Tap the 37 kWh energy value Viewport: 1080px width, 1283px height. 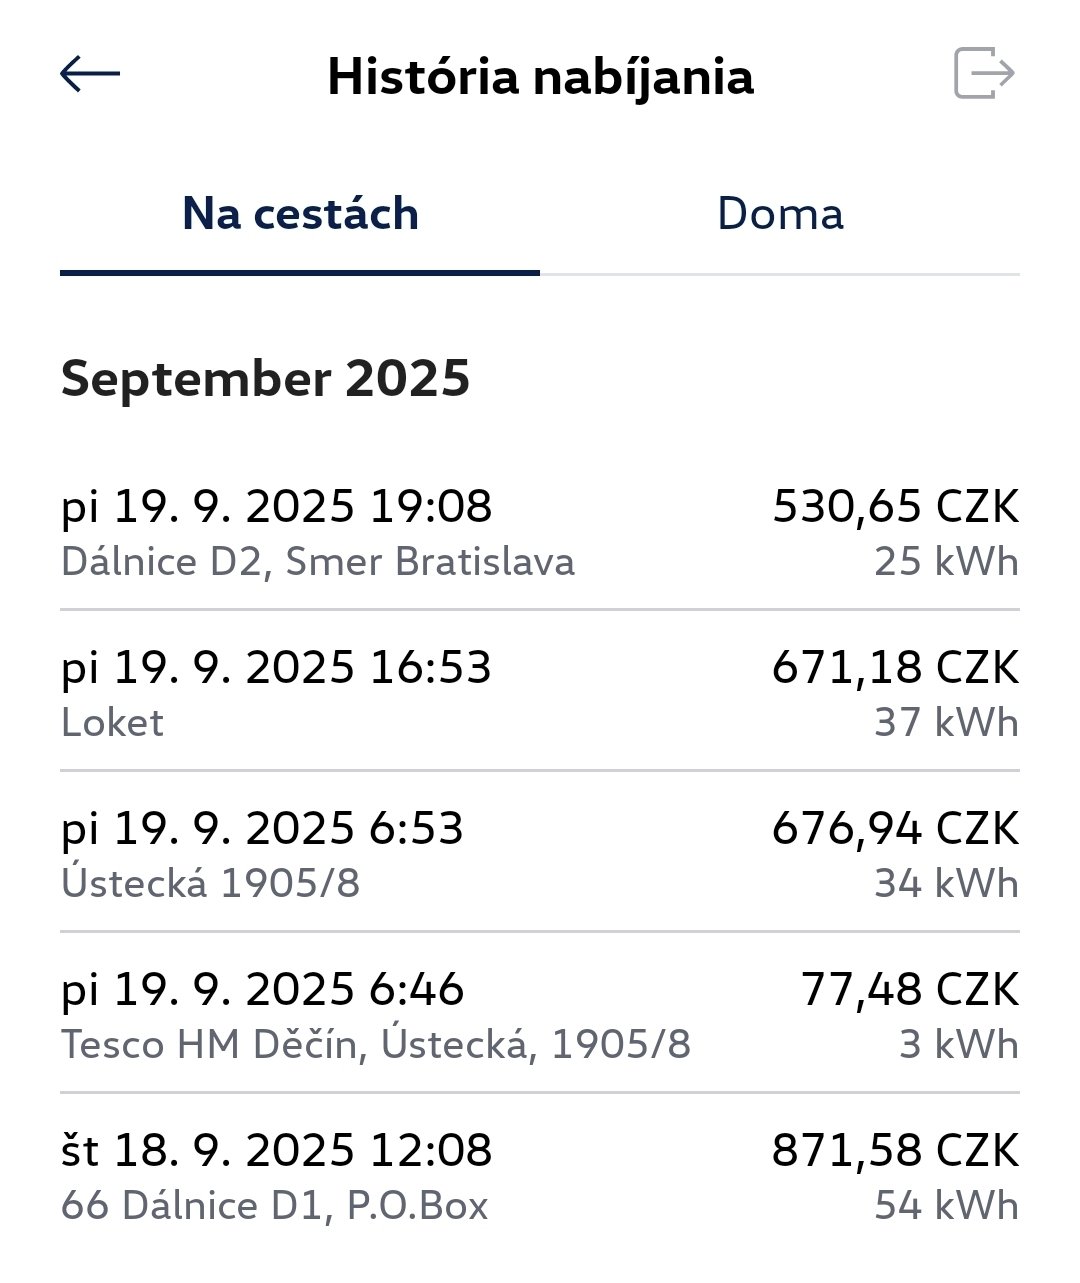pyautogui.click(x=946, y=723)
